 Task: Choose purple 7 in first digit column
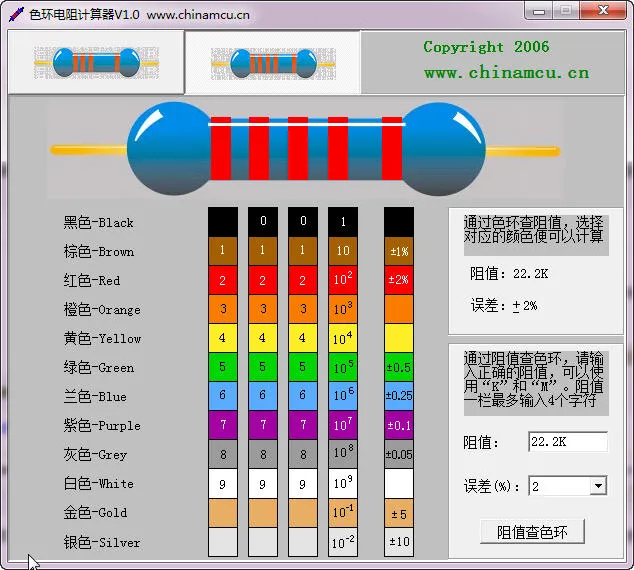tap(222, 425)
